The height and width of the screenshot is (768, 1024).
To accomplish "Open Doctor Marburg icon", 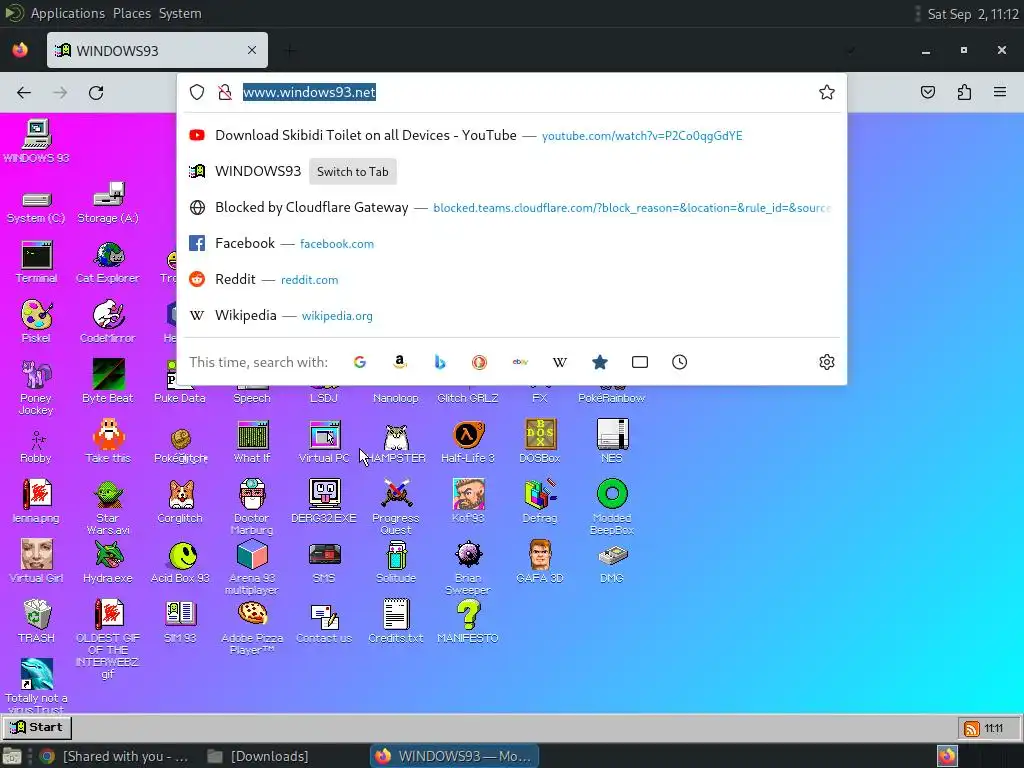I will coord(252,507).
